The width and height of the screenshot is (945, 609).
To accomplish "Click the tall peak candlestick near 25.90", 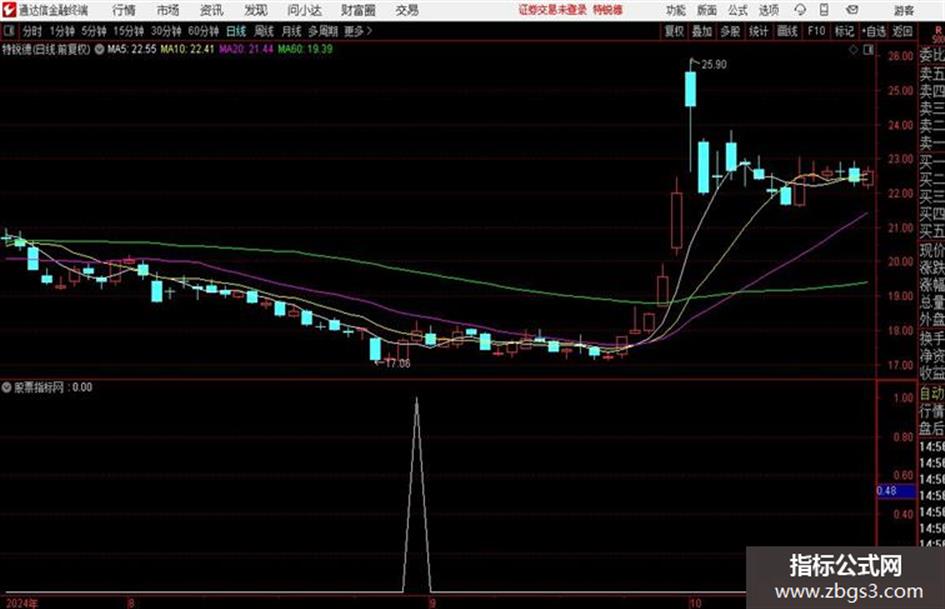I will [x=691, y=89].
